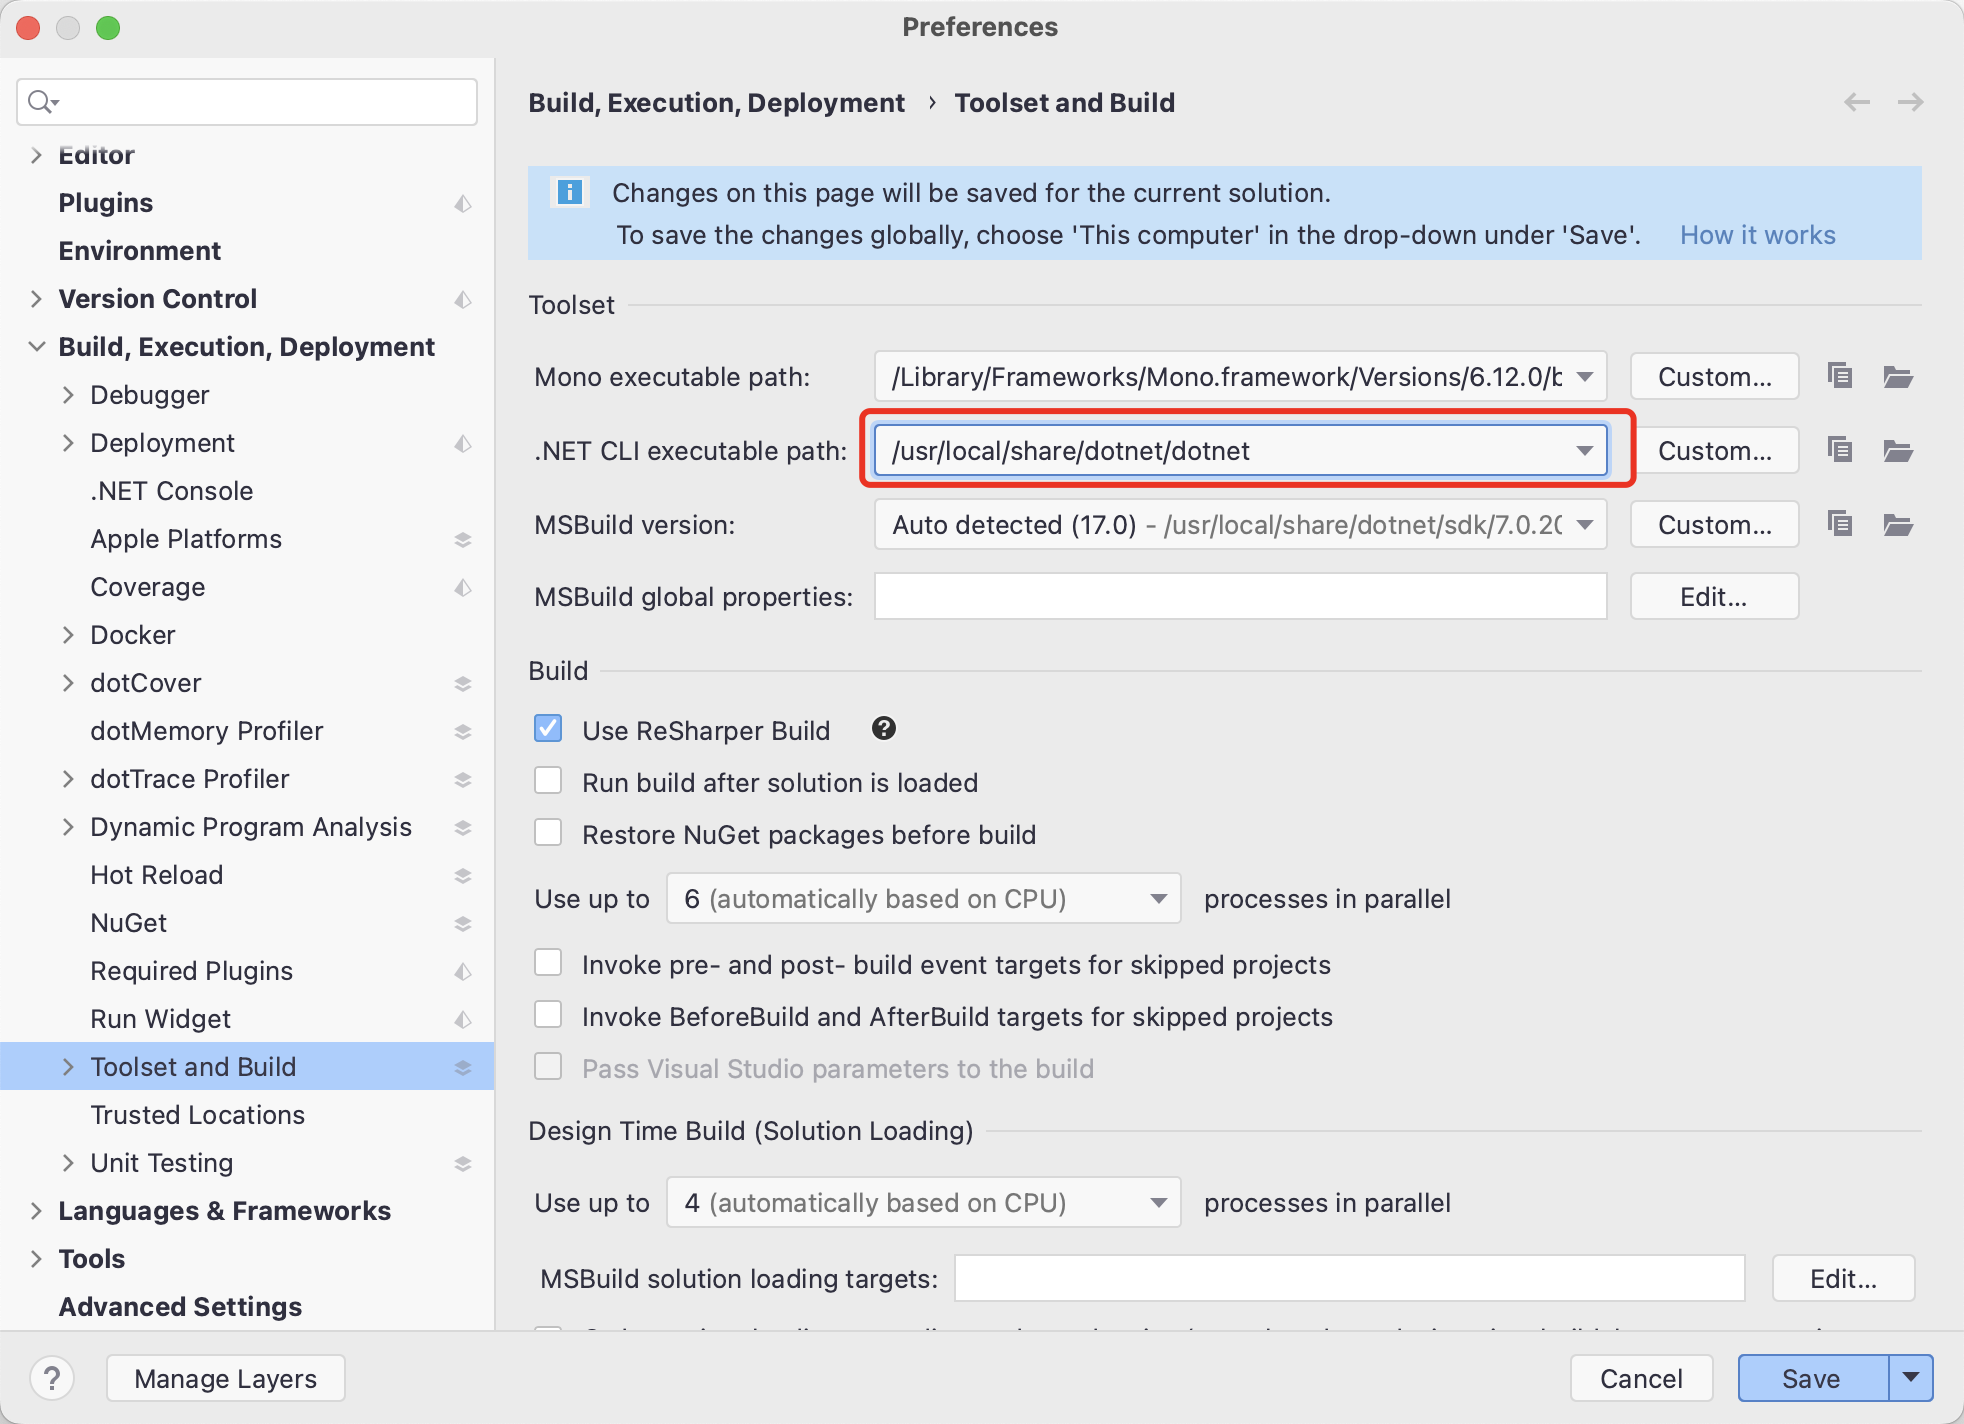1964x1424 pixels.
Task: Click Manage Layers button
Action: tap(226, 1379)
